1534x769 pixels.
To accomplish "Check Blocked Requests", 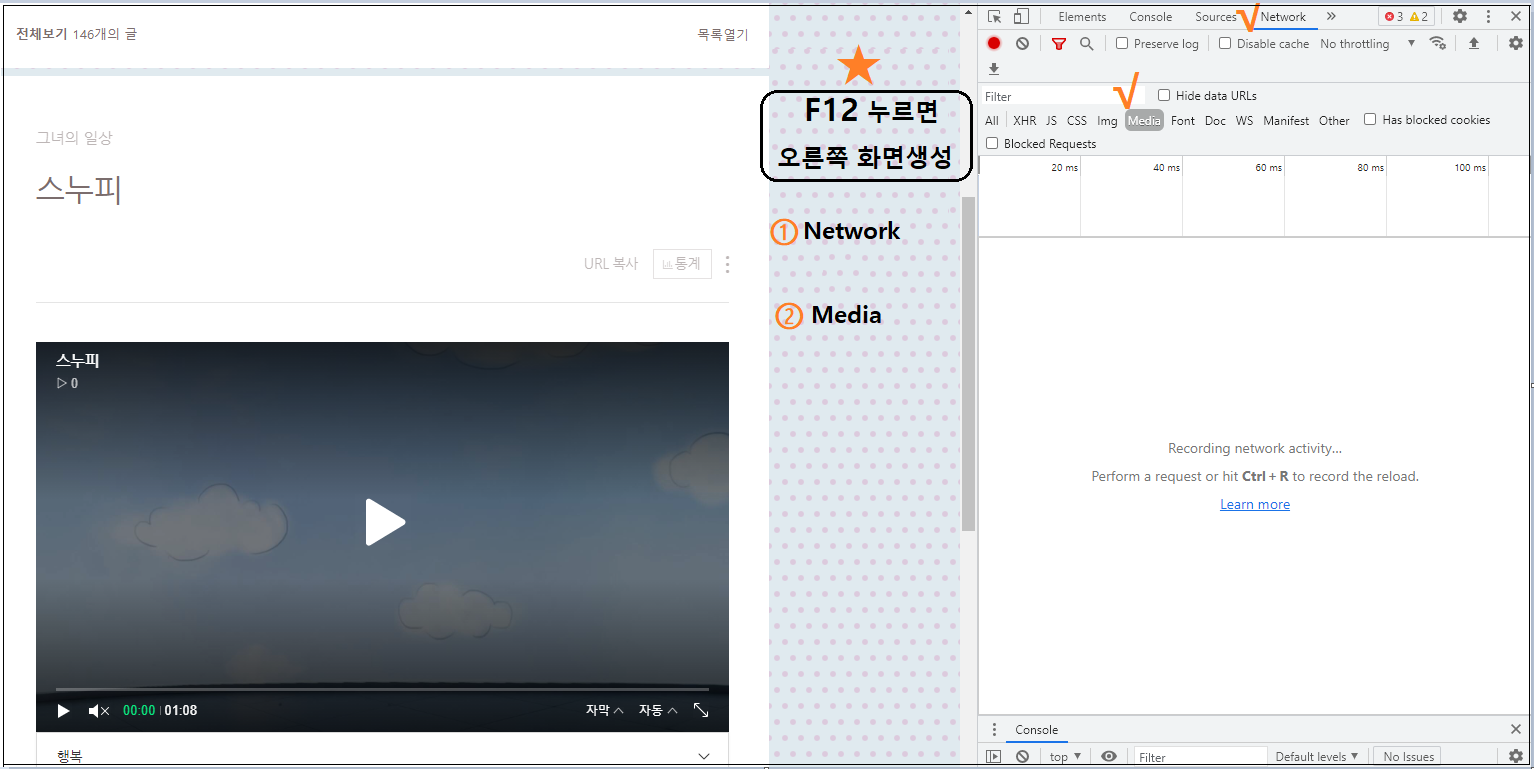I will [992, 143].
